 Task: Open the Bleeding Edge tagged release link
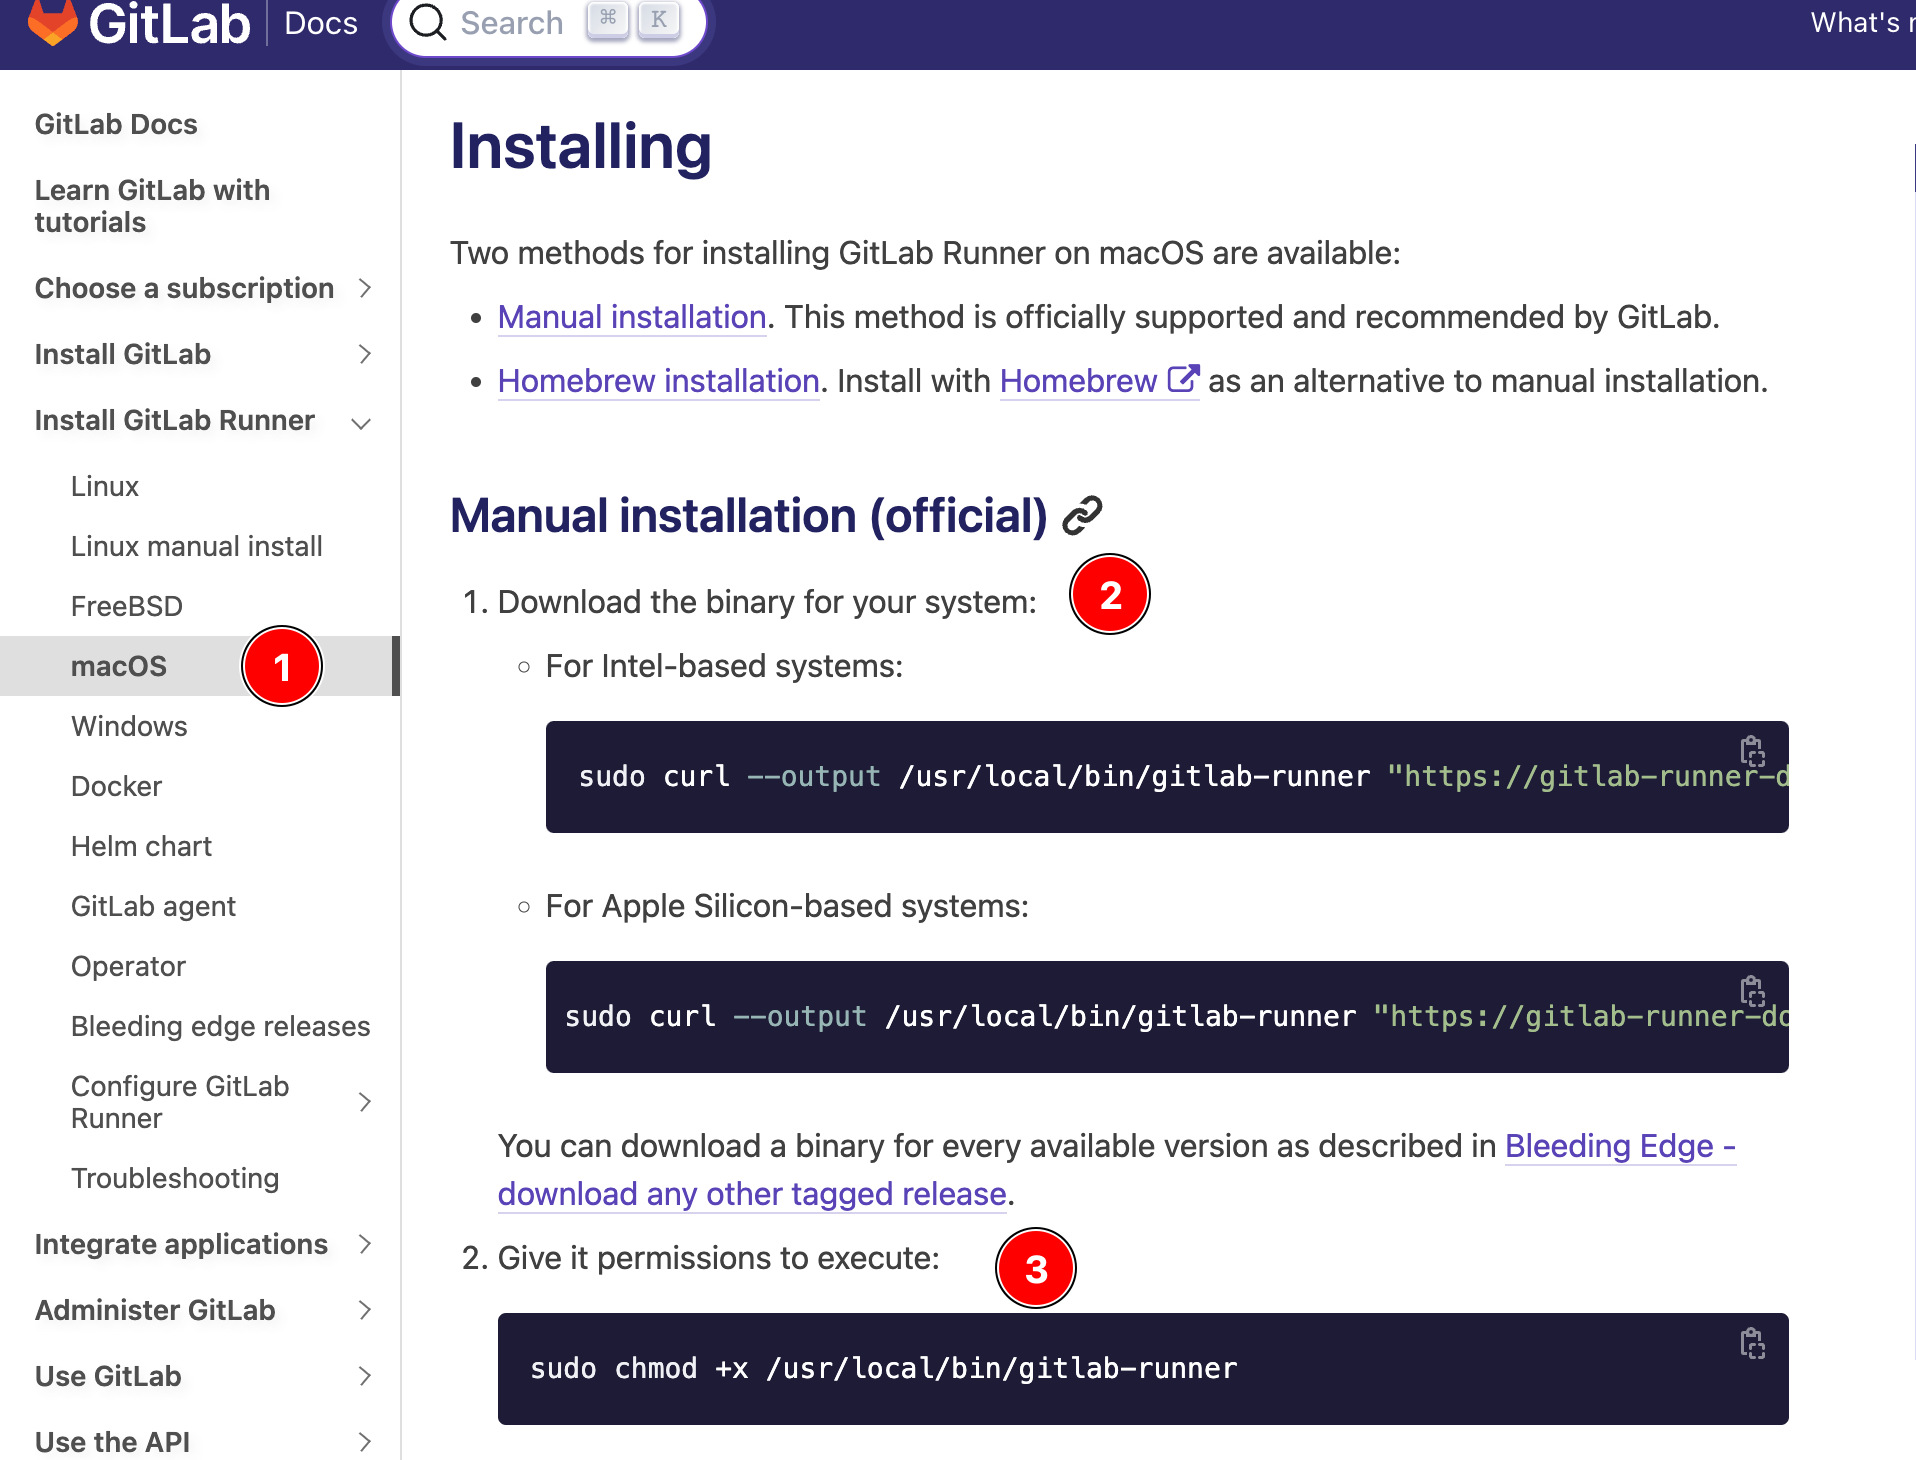click(x=751, y=1194)
